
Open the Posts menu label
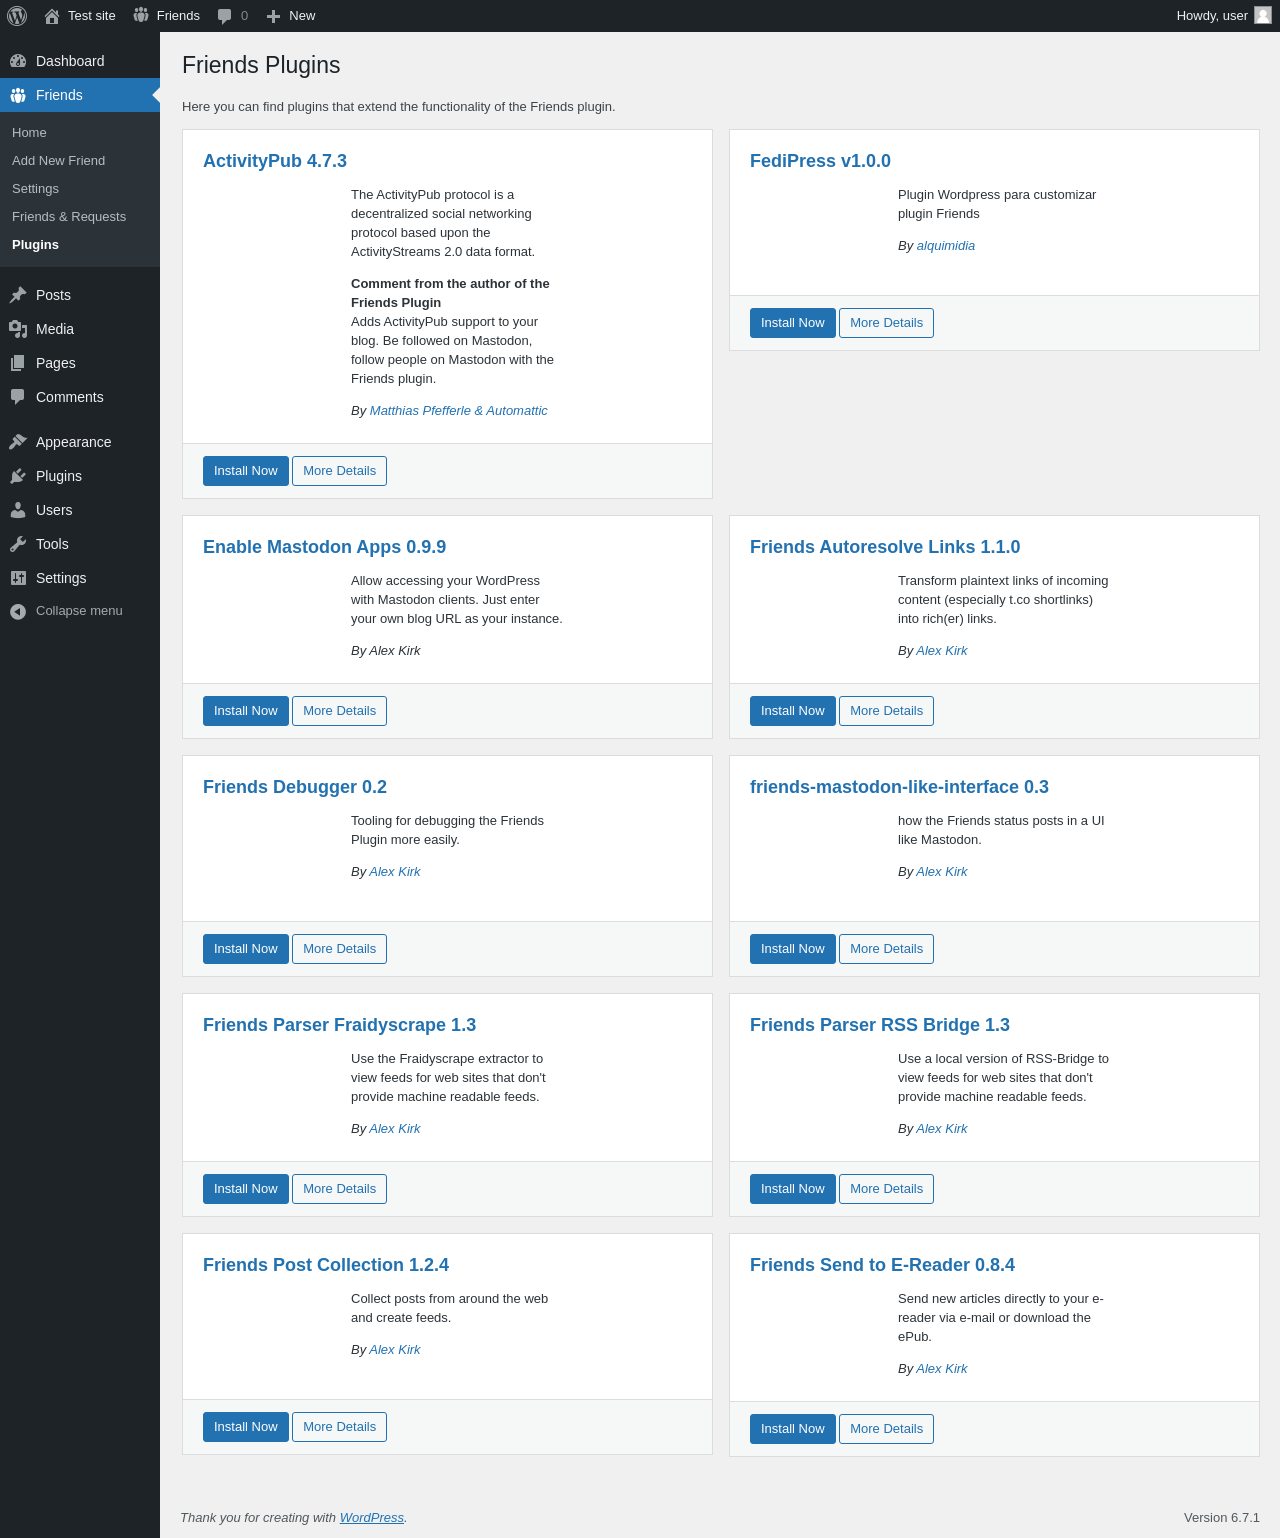pos(53,295)
